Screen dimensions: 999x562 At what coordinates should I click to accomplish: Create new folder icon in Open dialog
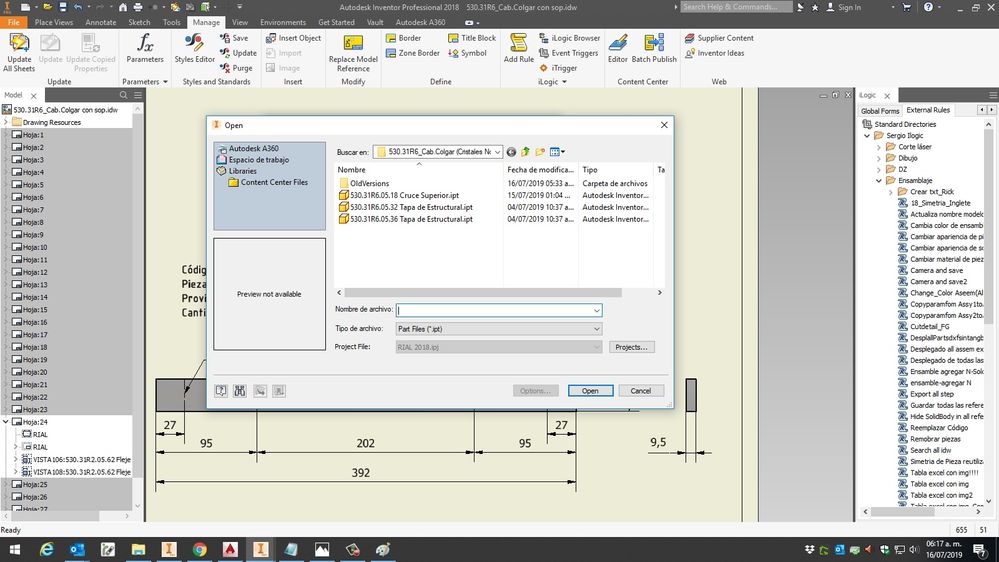click(540, 152)
